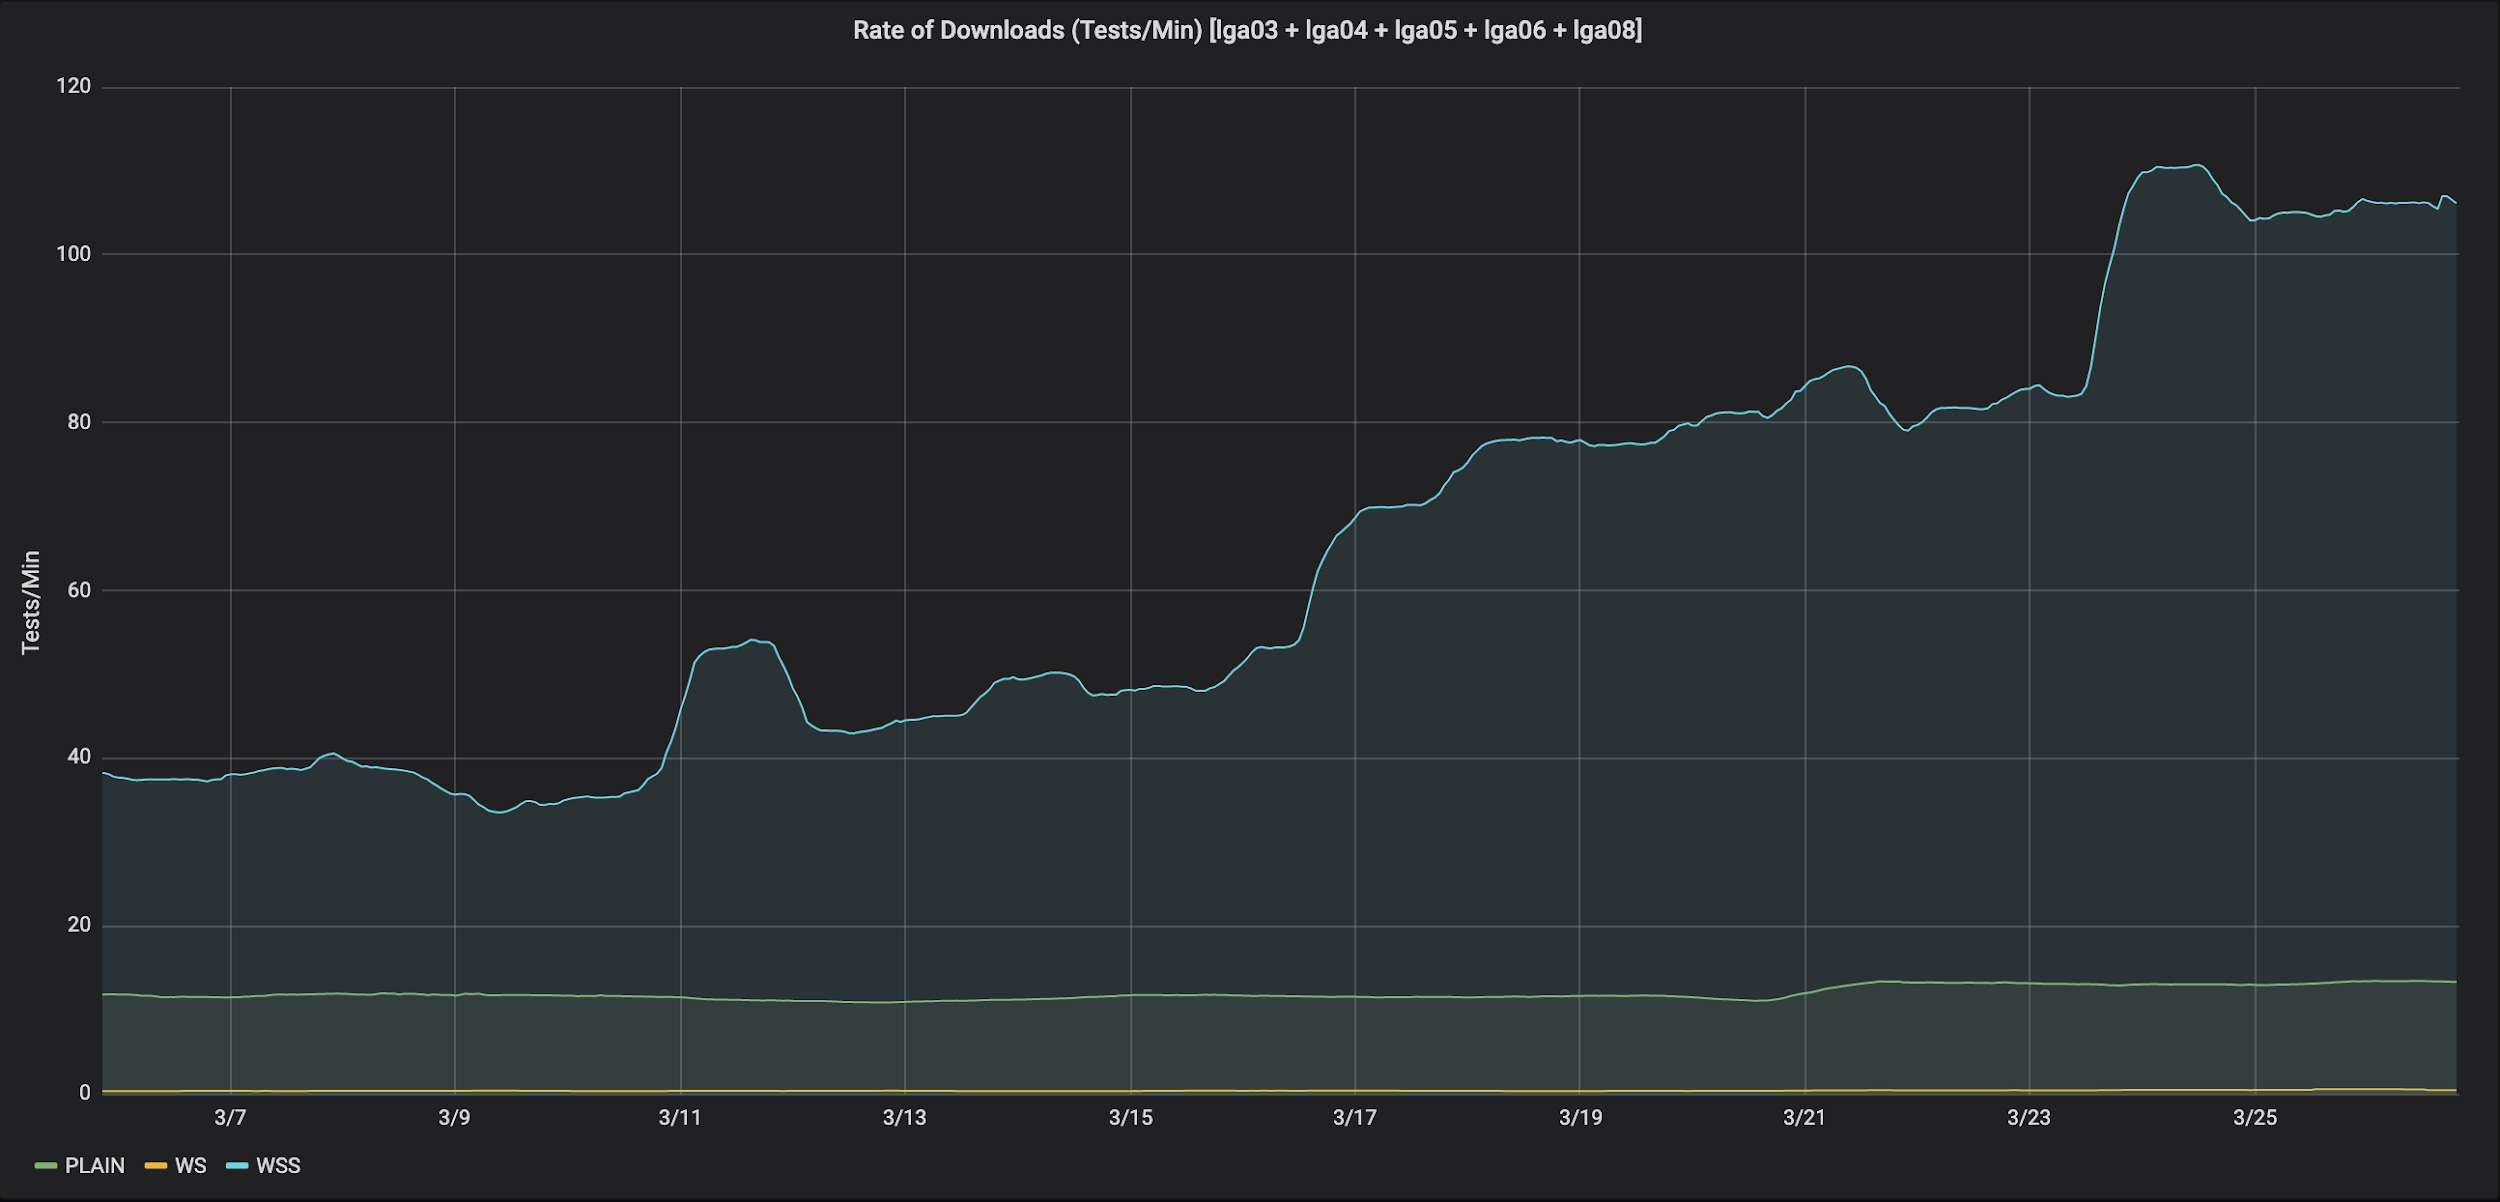Click the 3/25 x-axis date label

(x=2255, y=1118)
